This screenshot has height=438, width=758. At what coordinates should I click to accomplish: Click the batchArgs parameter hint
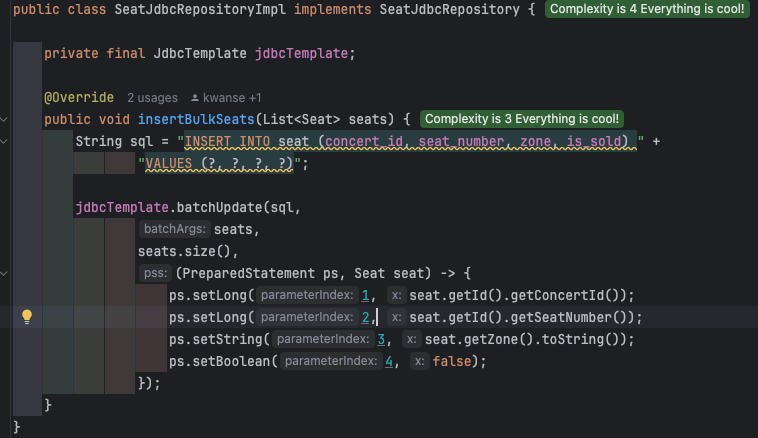click(x=175, y=229)
